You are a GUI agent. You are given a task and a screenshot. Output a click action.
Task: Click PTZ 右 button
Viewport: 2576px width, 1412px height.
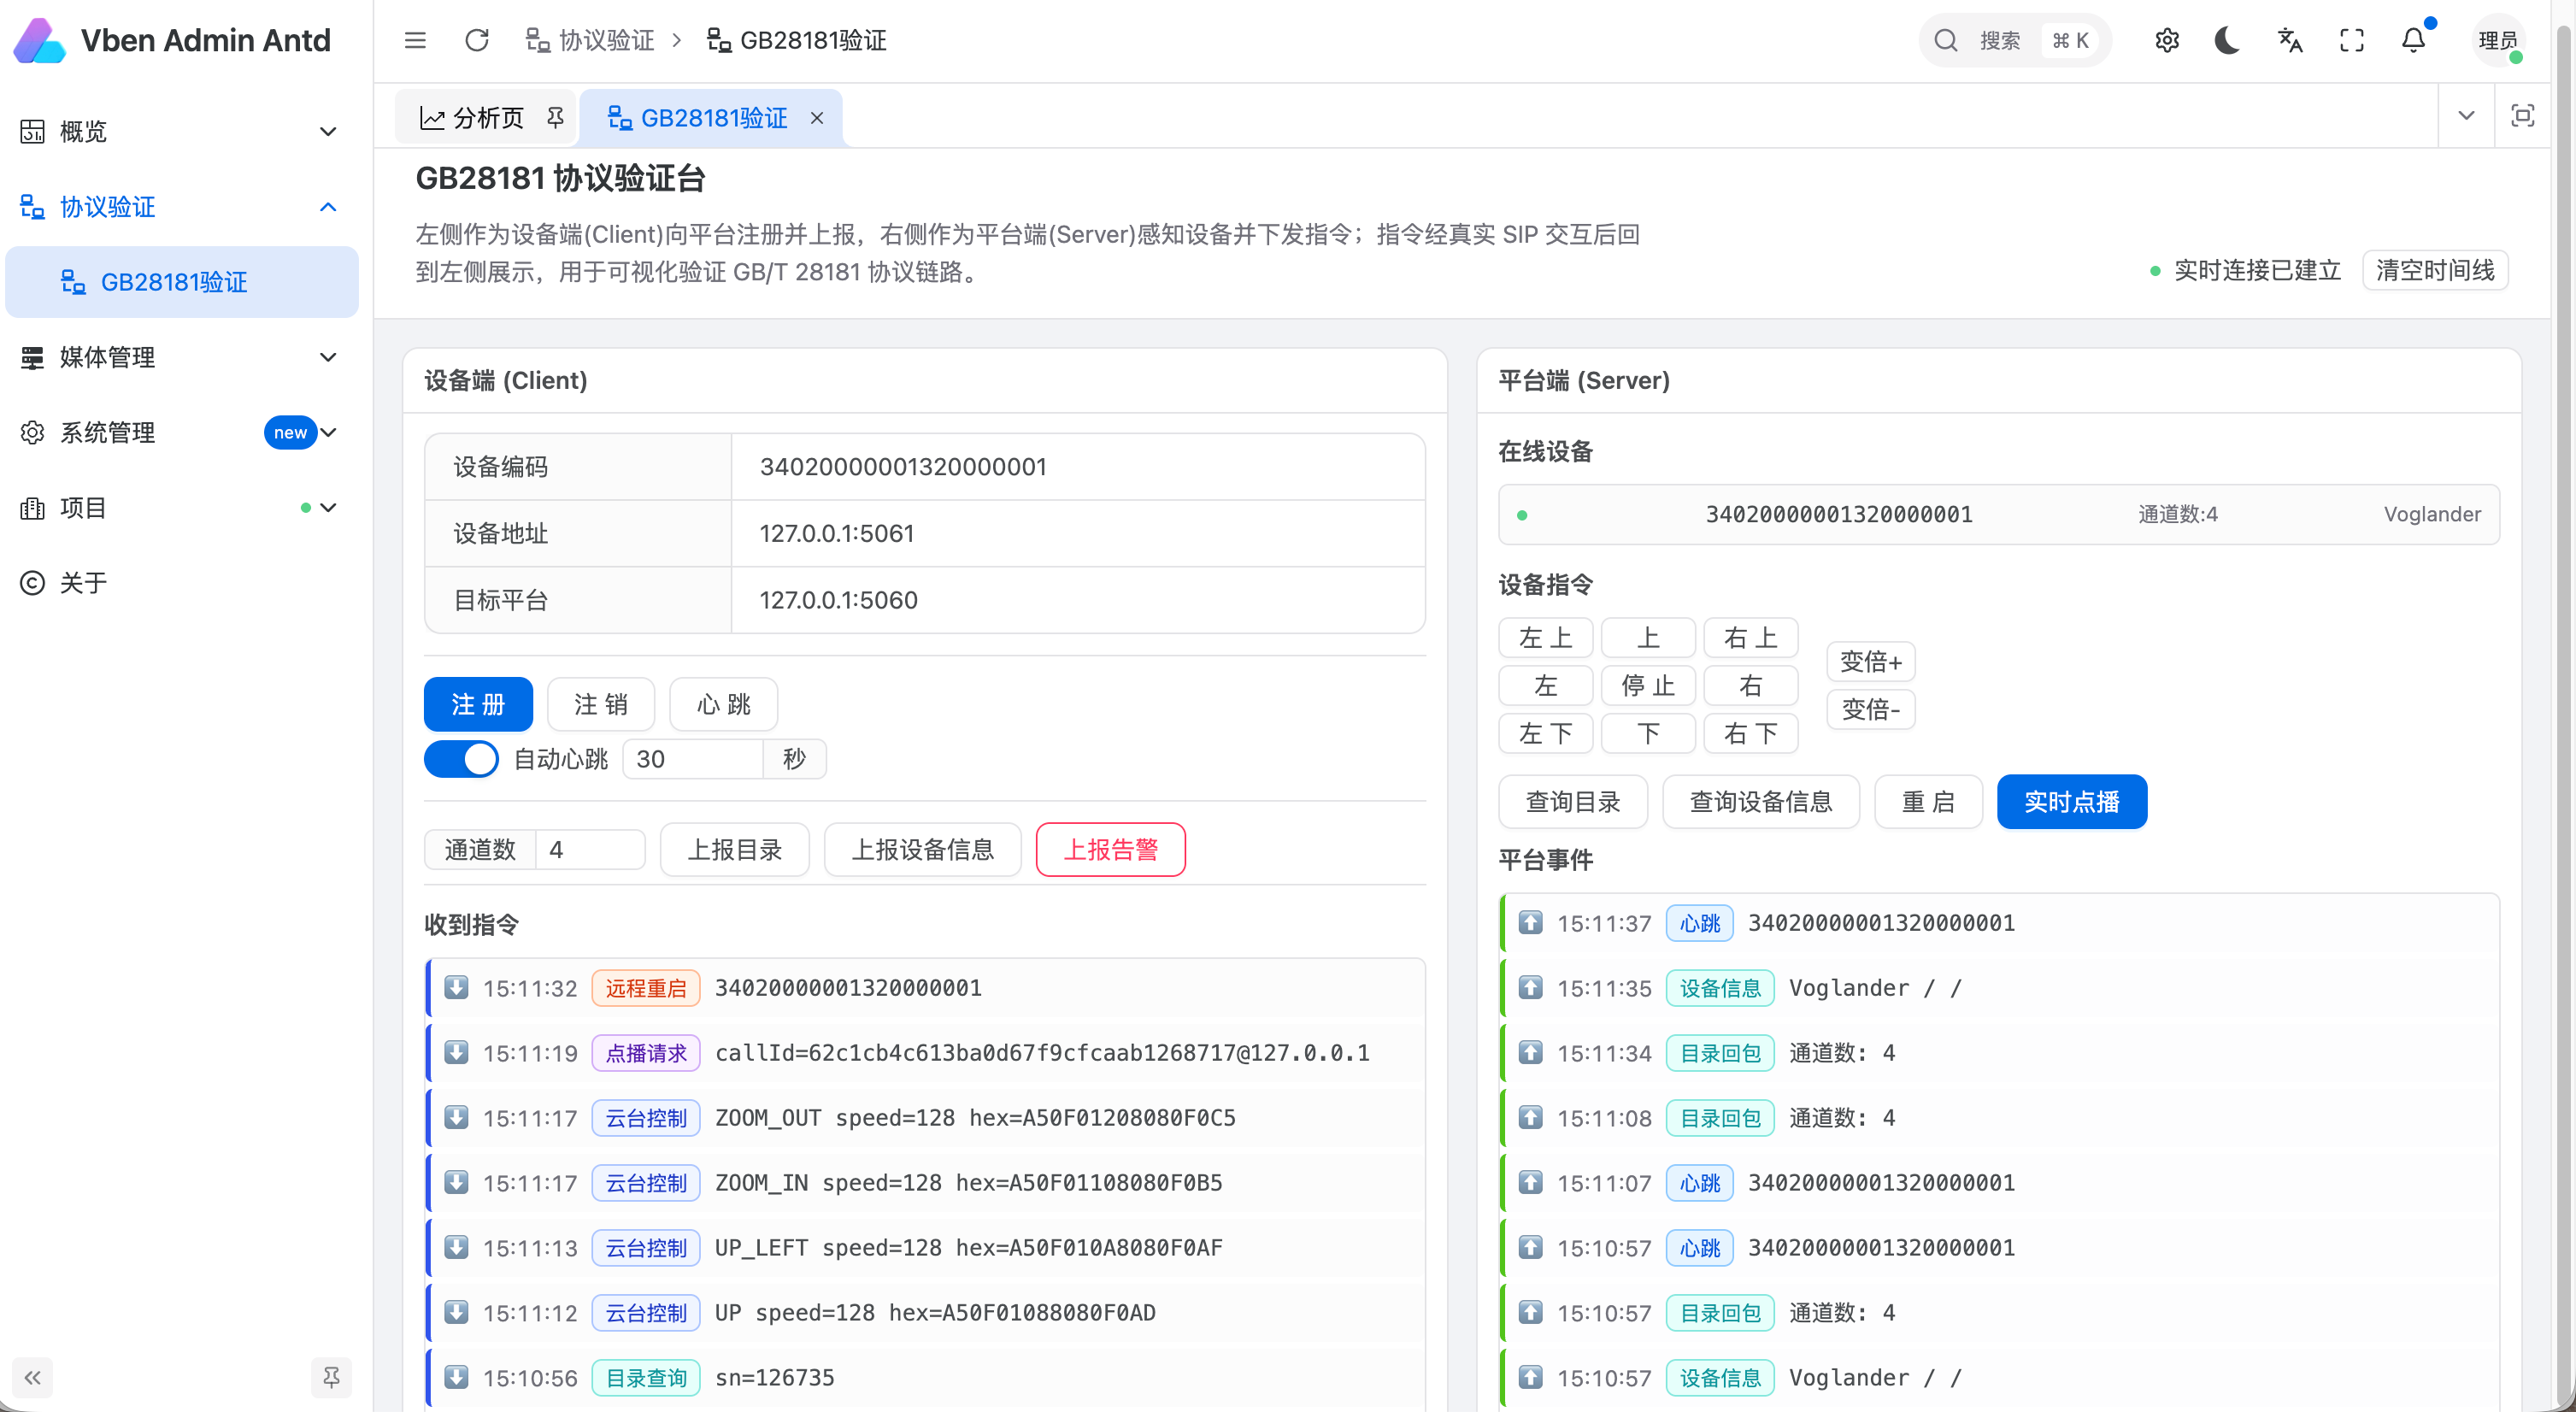(x=1751, y=685)
